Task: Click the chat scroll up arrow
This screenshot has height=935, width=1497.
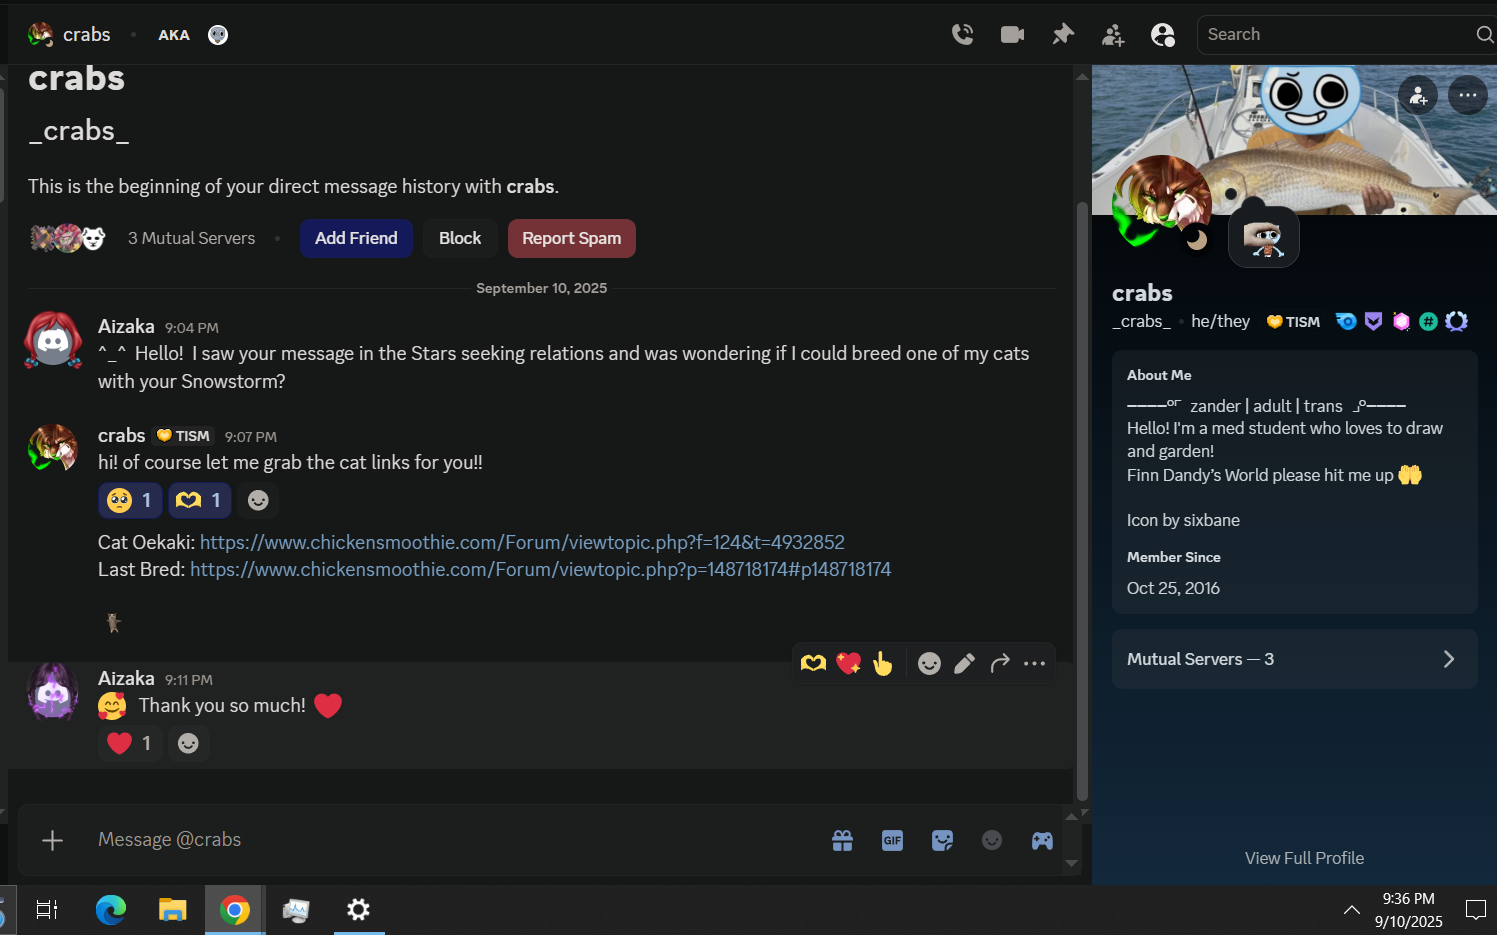Action: click(x=1082, y=76)
